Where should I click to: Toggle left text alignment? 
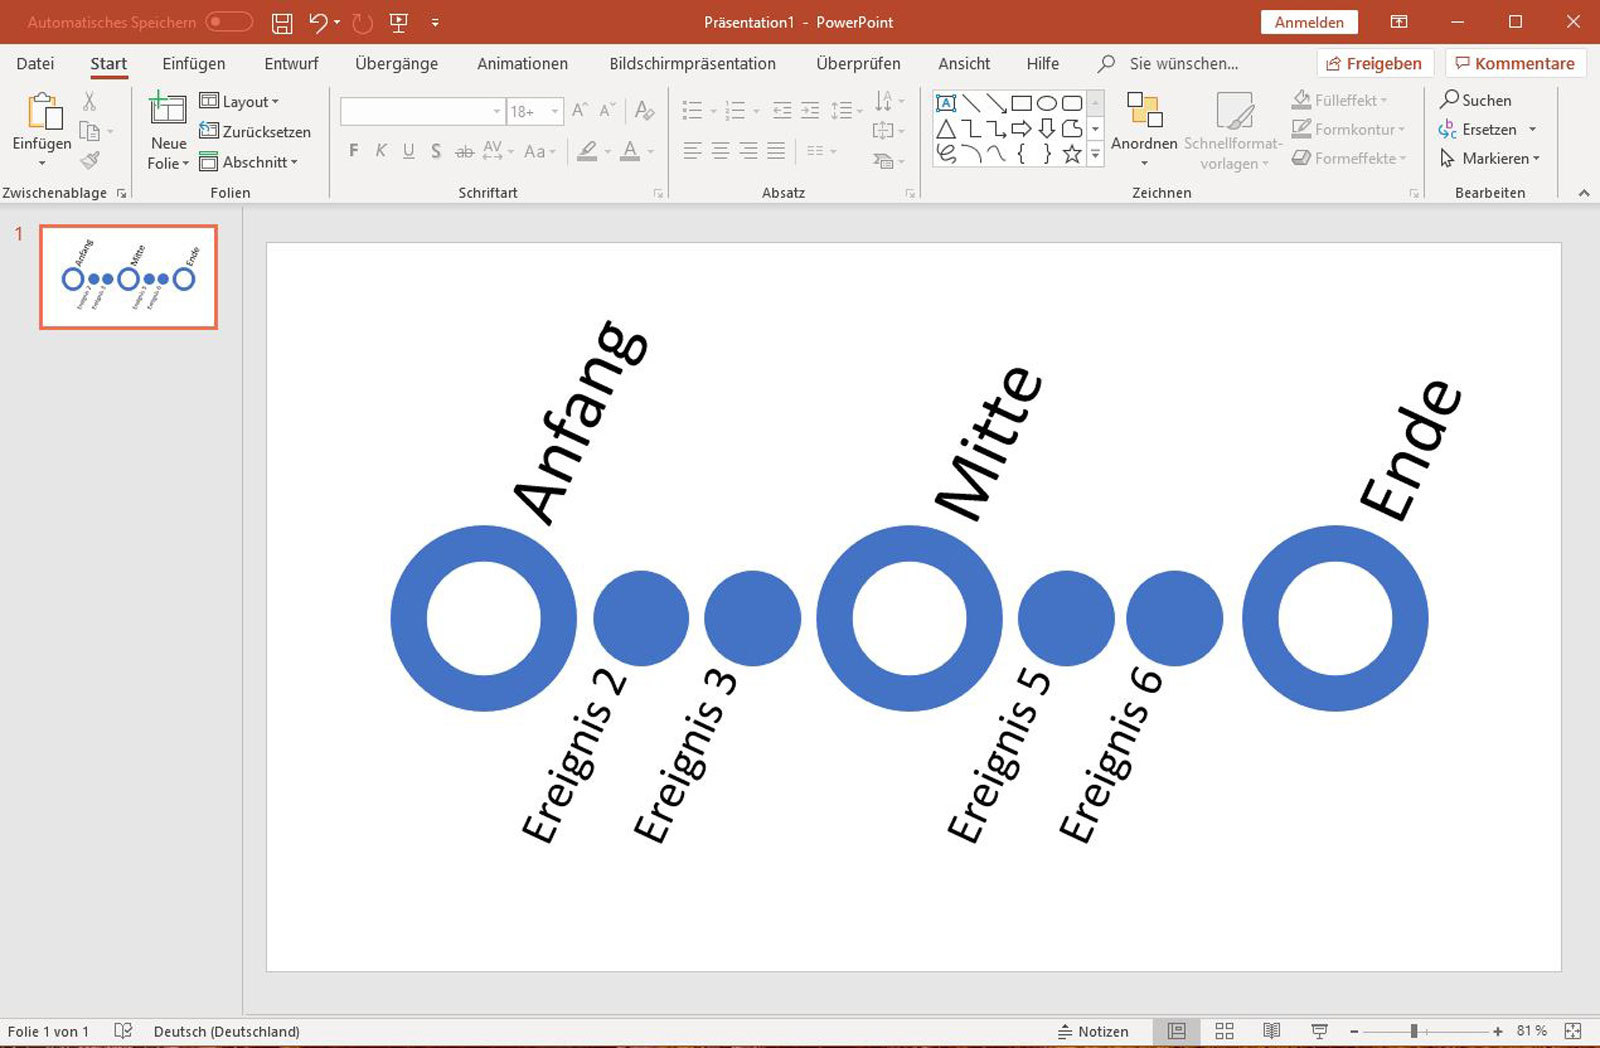coord(692,151)
